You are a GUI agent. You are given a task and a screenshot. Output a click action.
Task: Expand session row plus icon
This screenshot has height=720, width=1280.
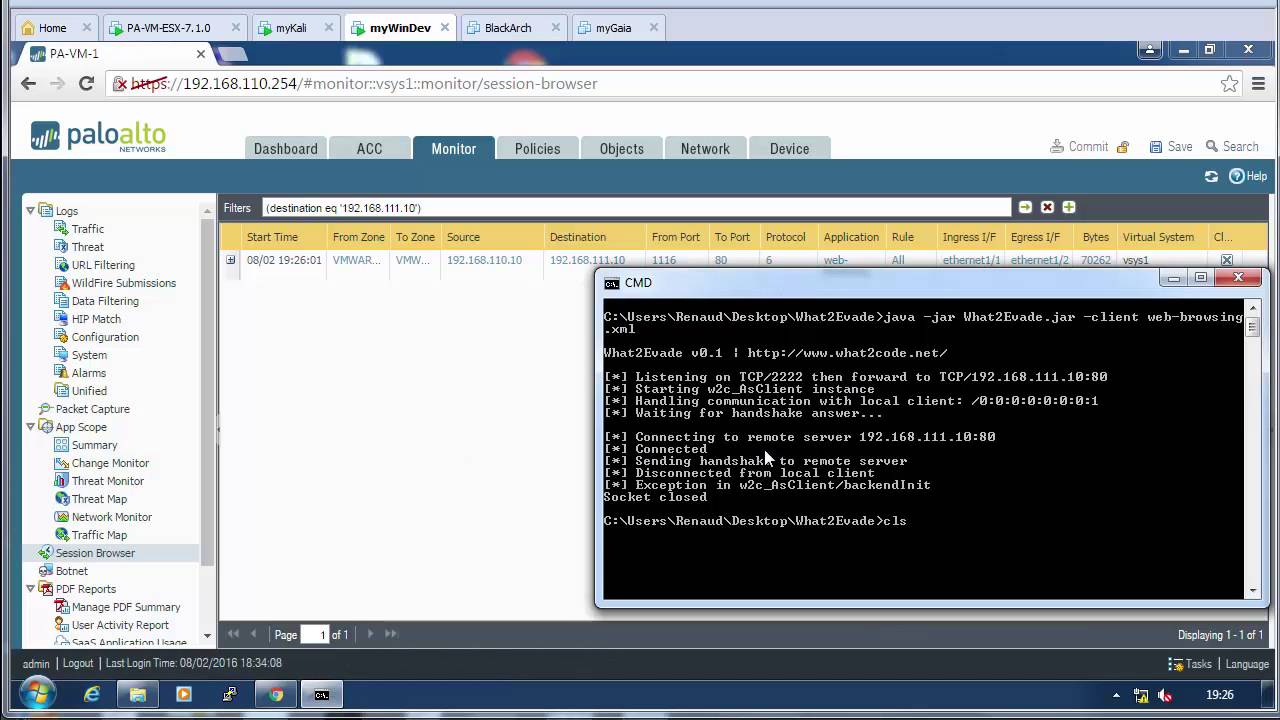point(230,260)
